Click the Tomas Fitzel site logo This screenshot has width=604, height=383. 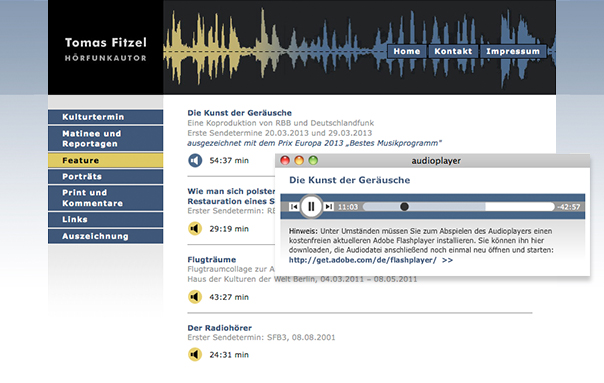106,49
